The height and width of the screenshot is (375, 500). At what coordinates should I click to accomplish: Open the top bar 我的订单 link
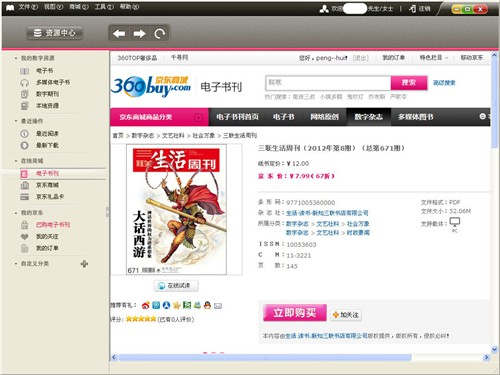pos(394,58)
